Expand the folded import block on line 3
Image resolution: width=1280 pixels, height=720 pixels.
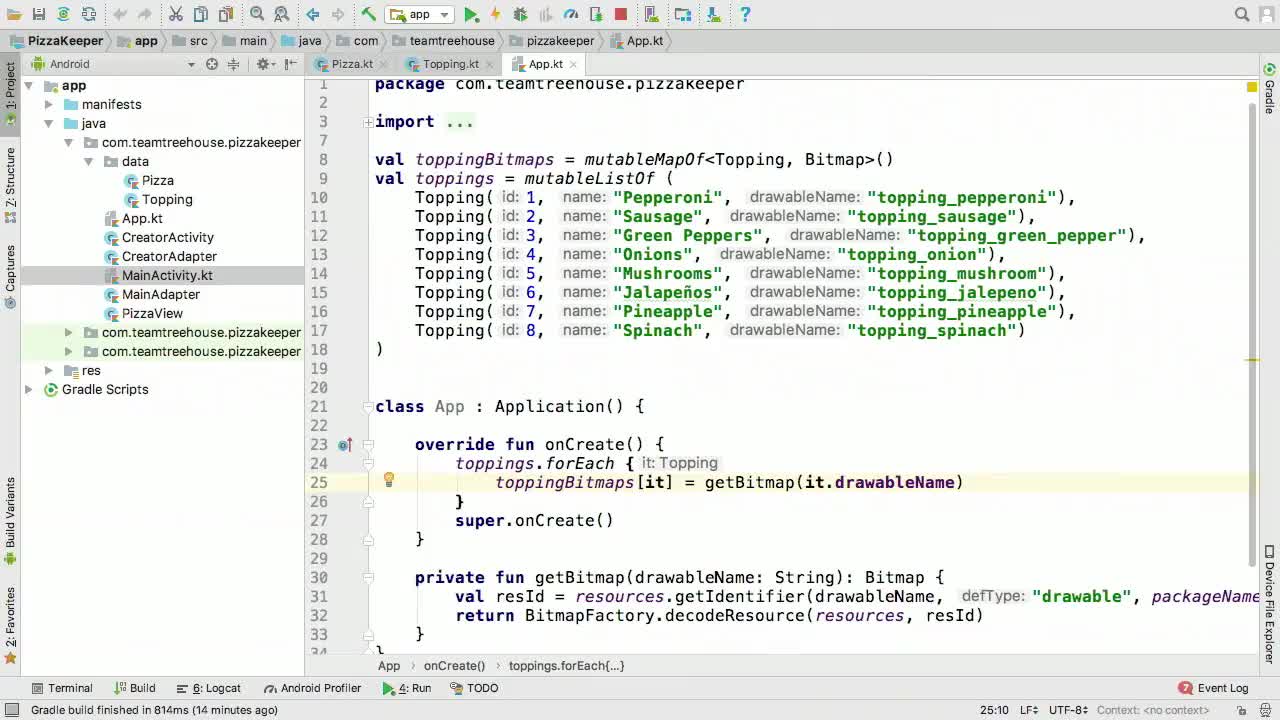(368, 122)
